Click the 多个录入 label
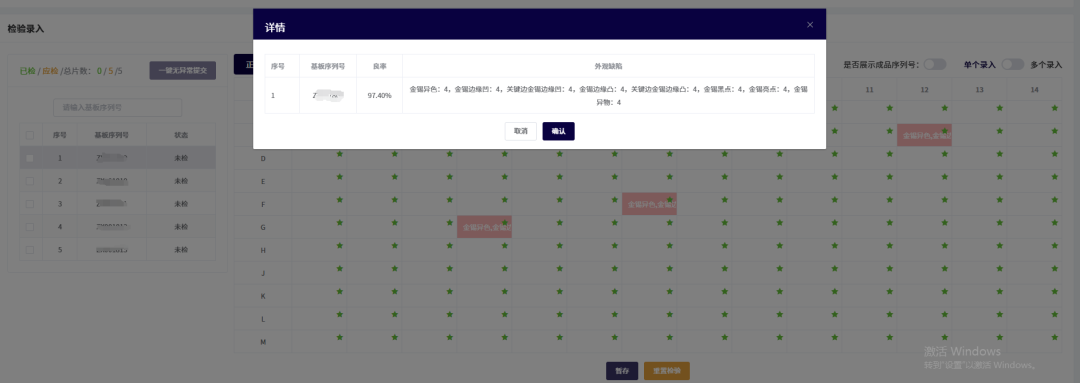 tap(1046, 65)
